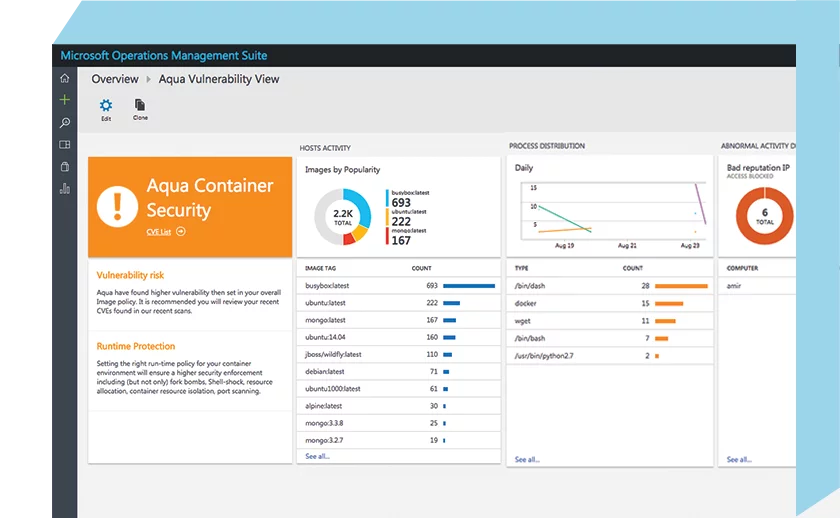The height and width of the screenshot is (518, 840).
Task: Select the /usr/bin/python2.7 process row
Action: (610, 356)
